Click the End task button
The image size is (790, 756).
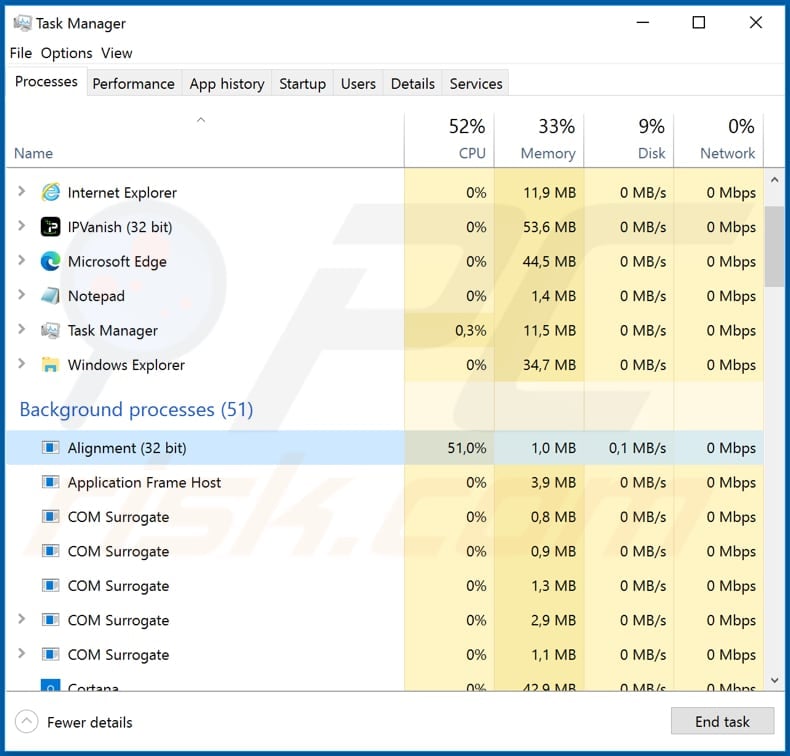point(722,721)
